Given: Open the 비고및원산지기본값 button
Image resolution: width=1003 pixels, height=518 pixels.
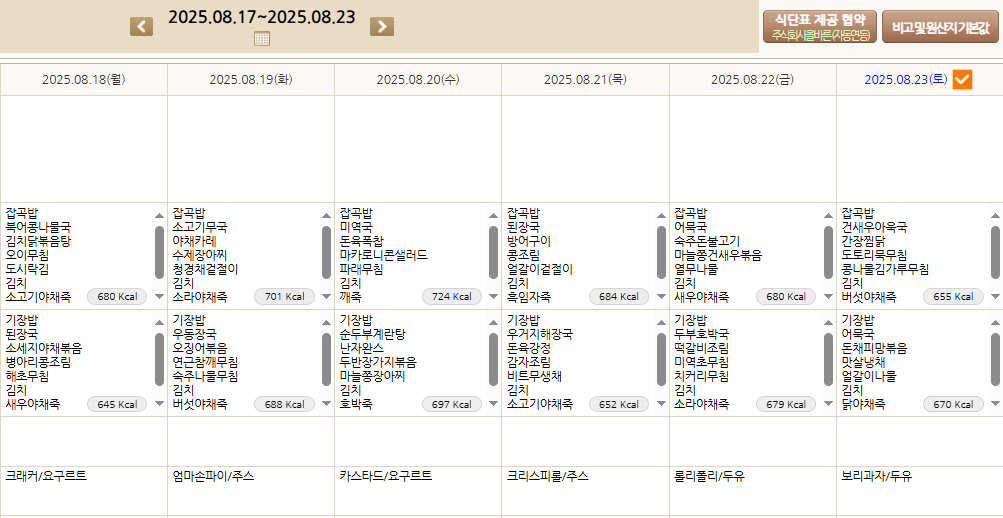Looking at the screenshot, I should (x=939, y=27).
